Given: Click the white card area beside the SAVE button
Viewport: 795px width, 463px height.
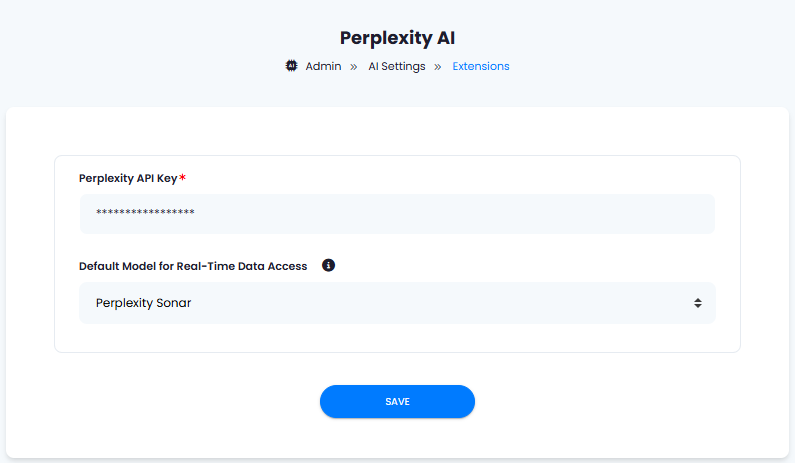Looking at the screenshot, I should pos(608,402).
